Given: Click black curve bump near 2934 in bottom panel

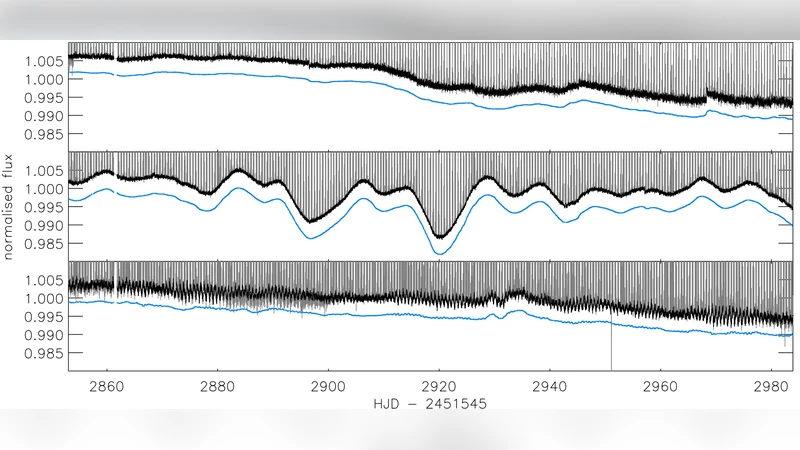Looking at the screenshot, I should tap(516, 293).
